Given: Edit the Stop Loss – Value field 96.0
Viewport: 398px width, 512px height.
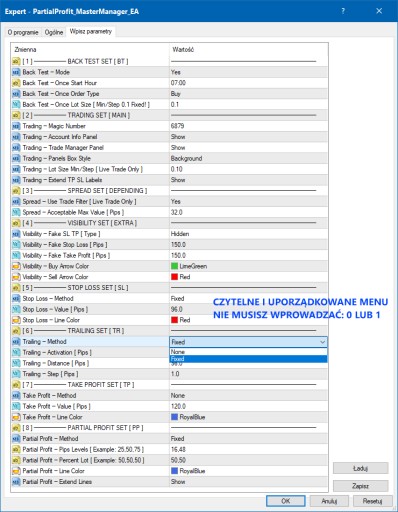Looking at the screenshot, I should [x=248, y=309].
